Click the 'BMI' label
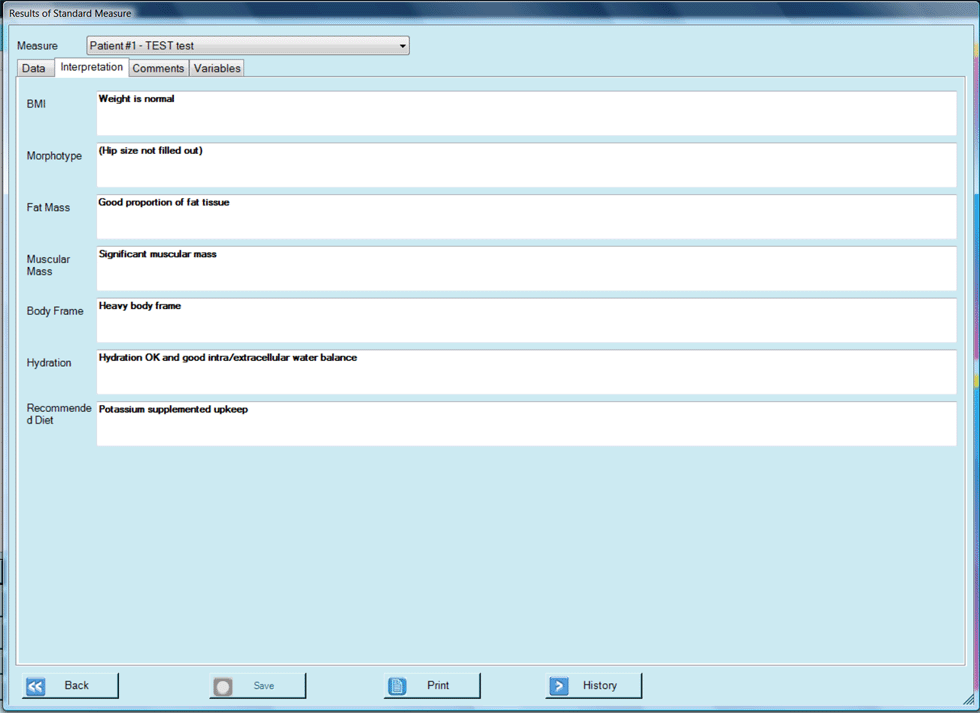Viewport: 980px width, 713px height. pos(36,104)
